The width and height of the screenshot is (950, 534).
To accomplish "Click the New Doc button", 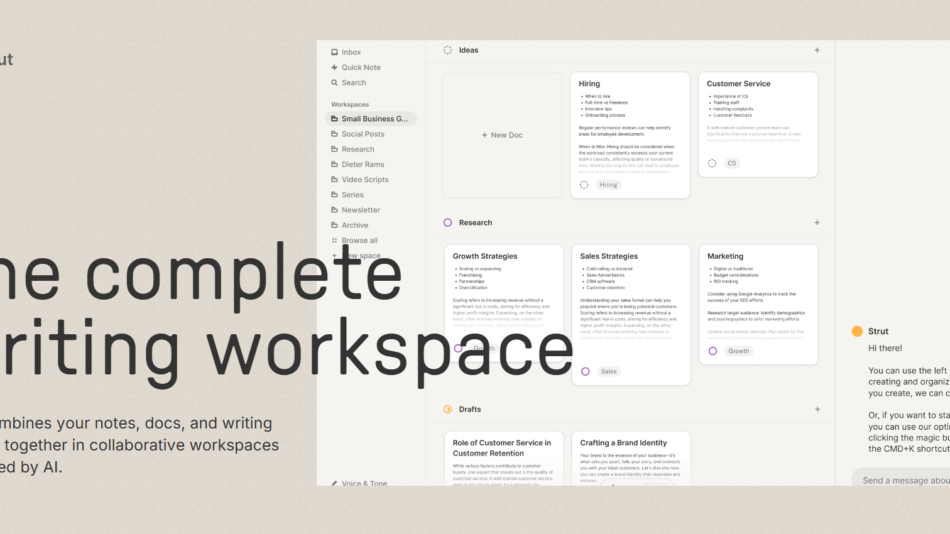I will pos(502,135).
